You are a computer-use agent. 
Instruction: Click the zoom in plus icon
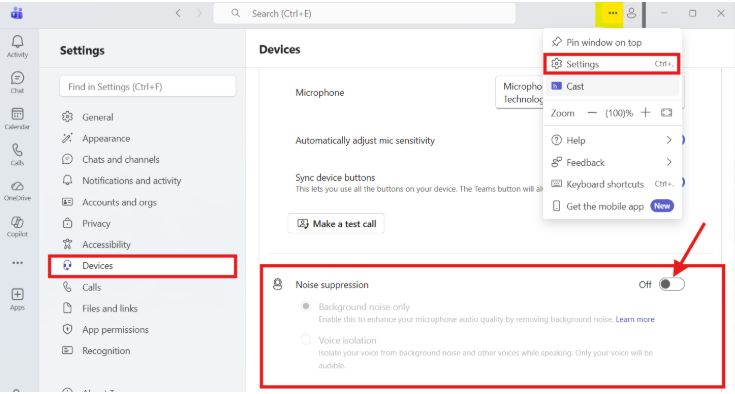(645, 112)
